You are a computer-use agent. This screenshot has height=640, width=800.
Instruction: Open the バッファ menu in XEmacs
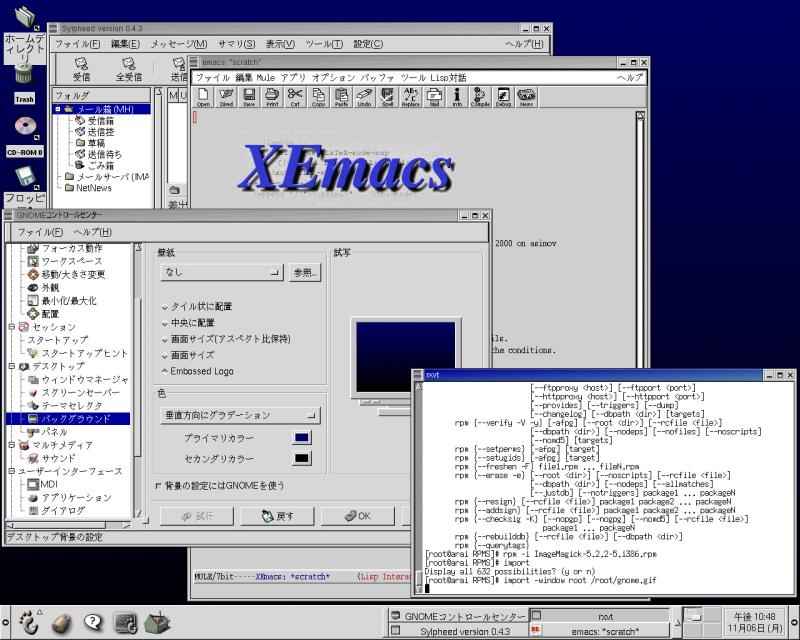[x=377, y=78]
